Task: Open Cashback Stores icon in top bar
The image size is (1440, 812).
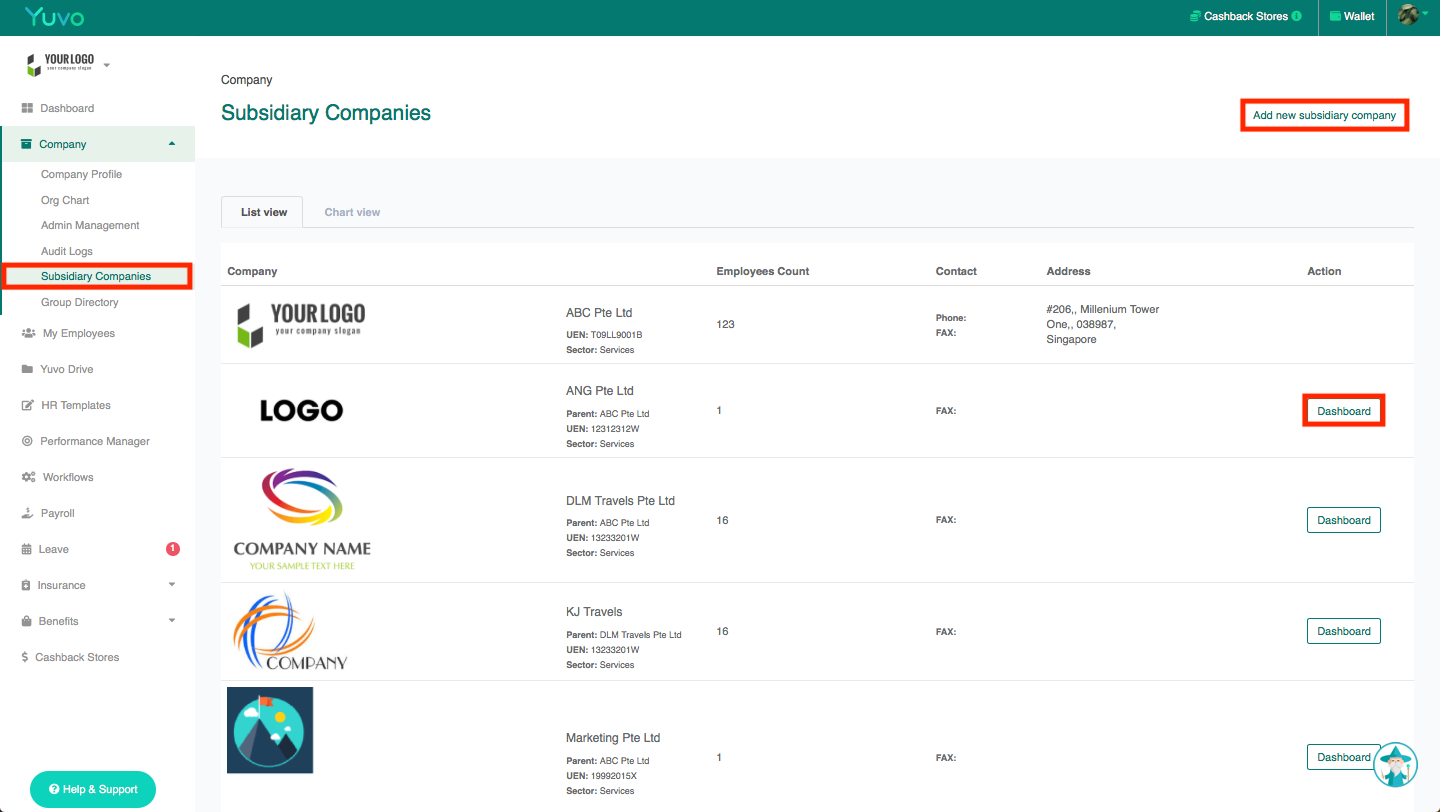Action: click(1195, 17)
